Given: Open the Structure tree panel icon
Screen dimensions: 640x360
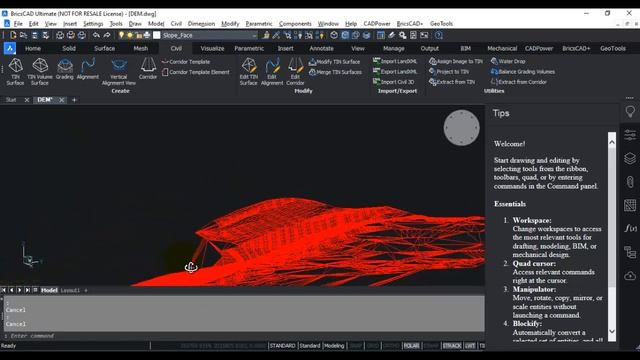Looking at the screenshot, I should pyautogui.click(x=630, y=252).
